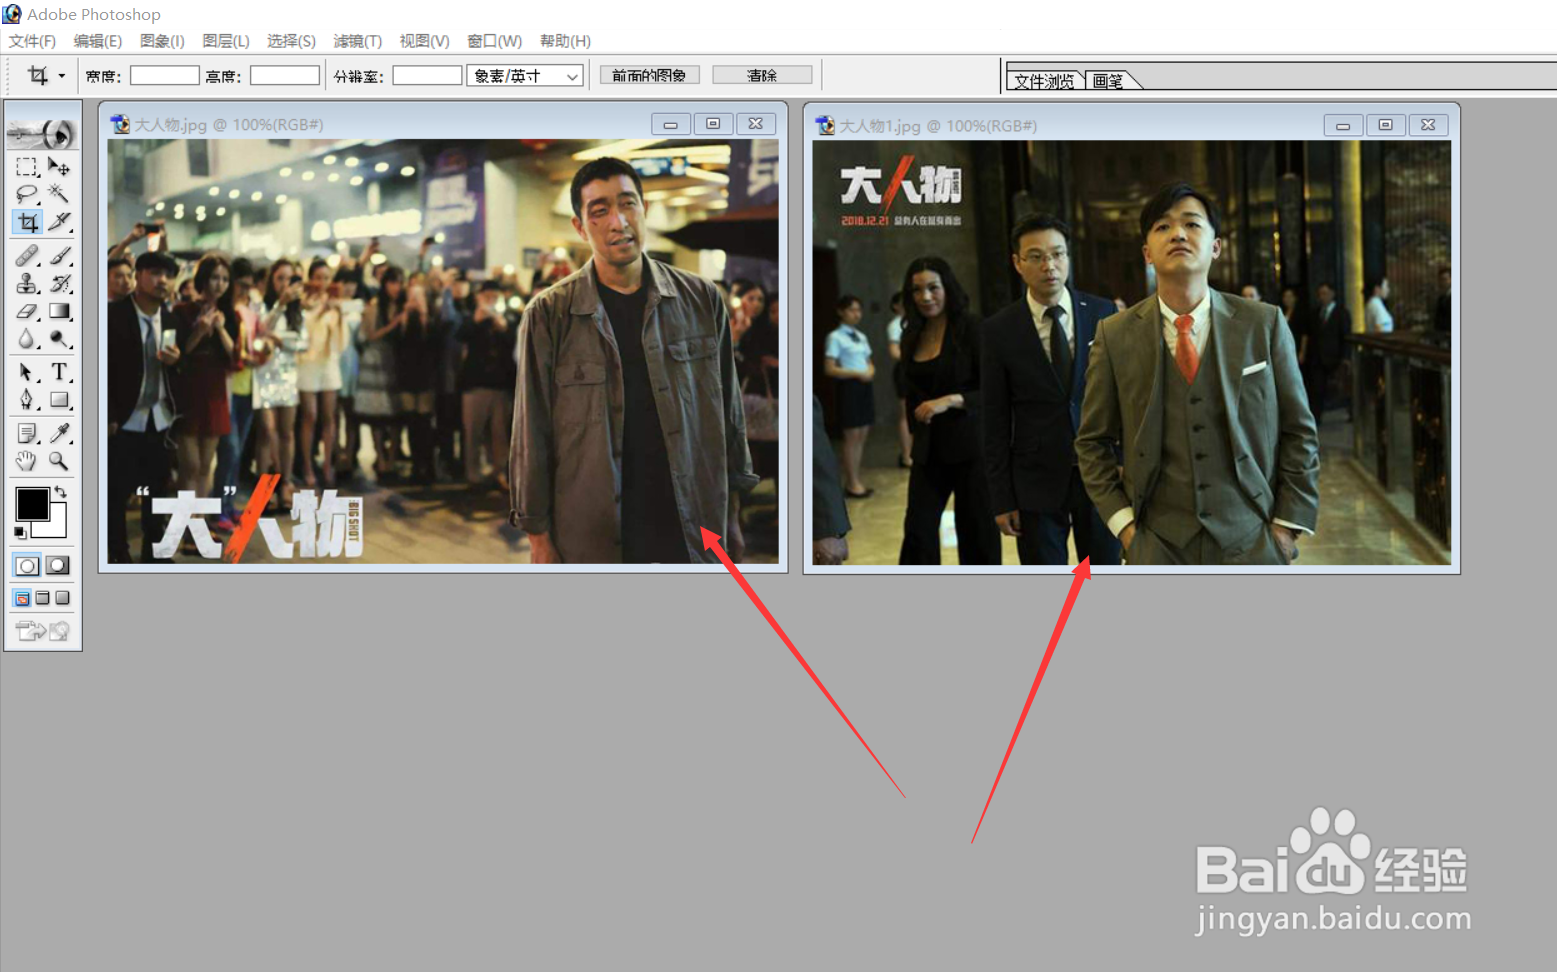
Task: Open the 图象(I) menu
Action: [162, 41]
